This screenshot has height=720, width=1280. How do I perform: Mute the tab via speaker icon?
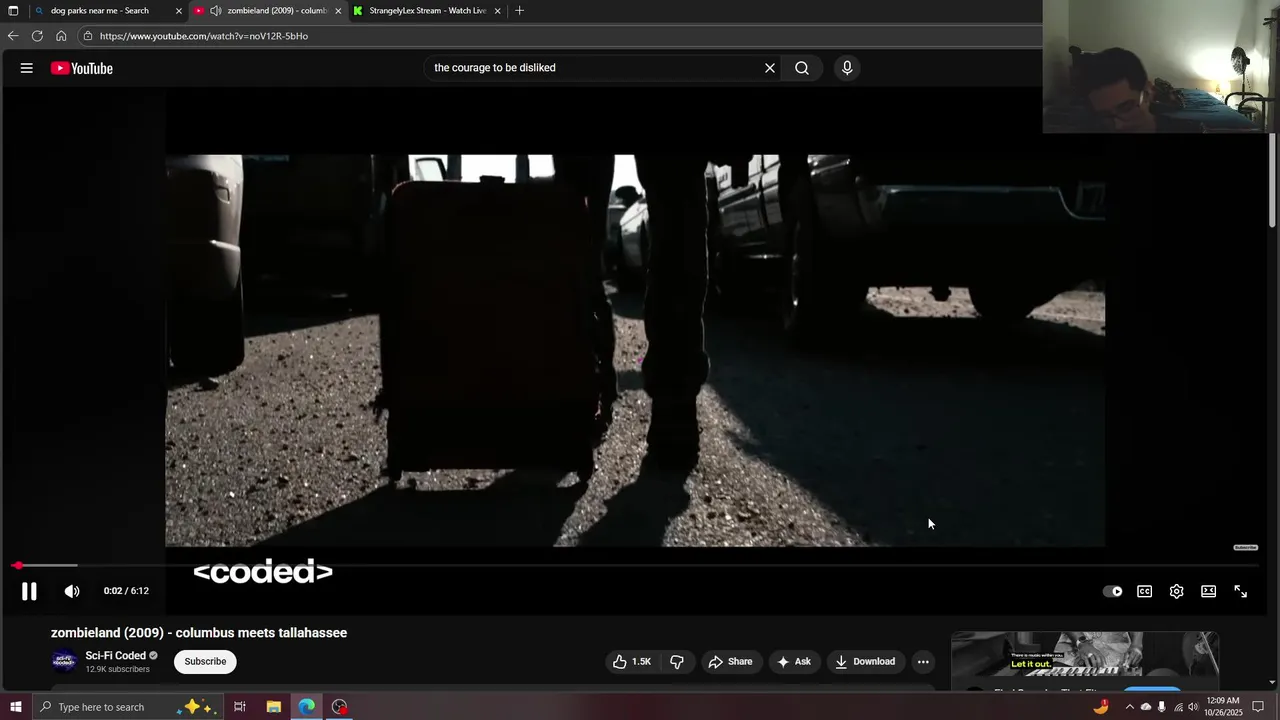pyautogui.click(x=215, y=11)
